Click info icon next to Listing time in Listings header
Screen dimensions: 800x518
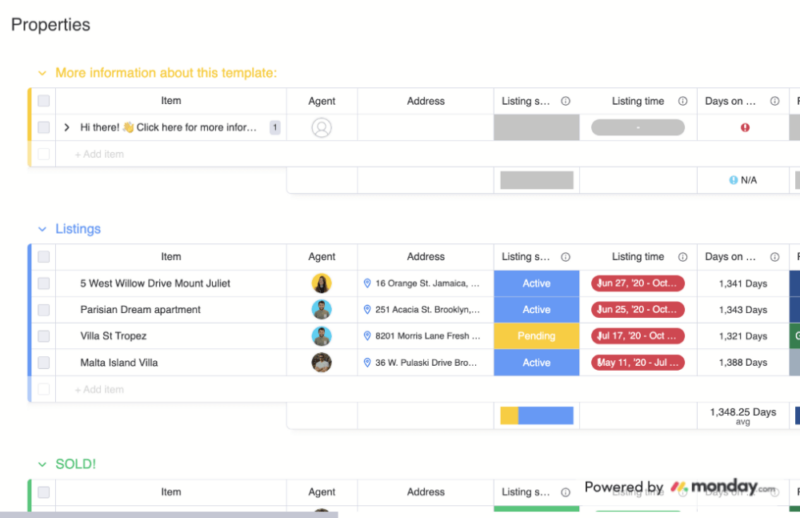[683, 257]
